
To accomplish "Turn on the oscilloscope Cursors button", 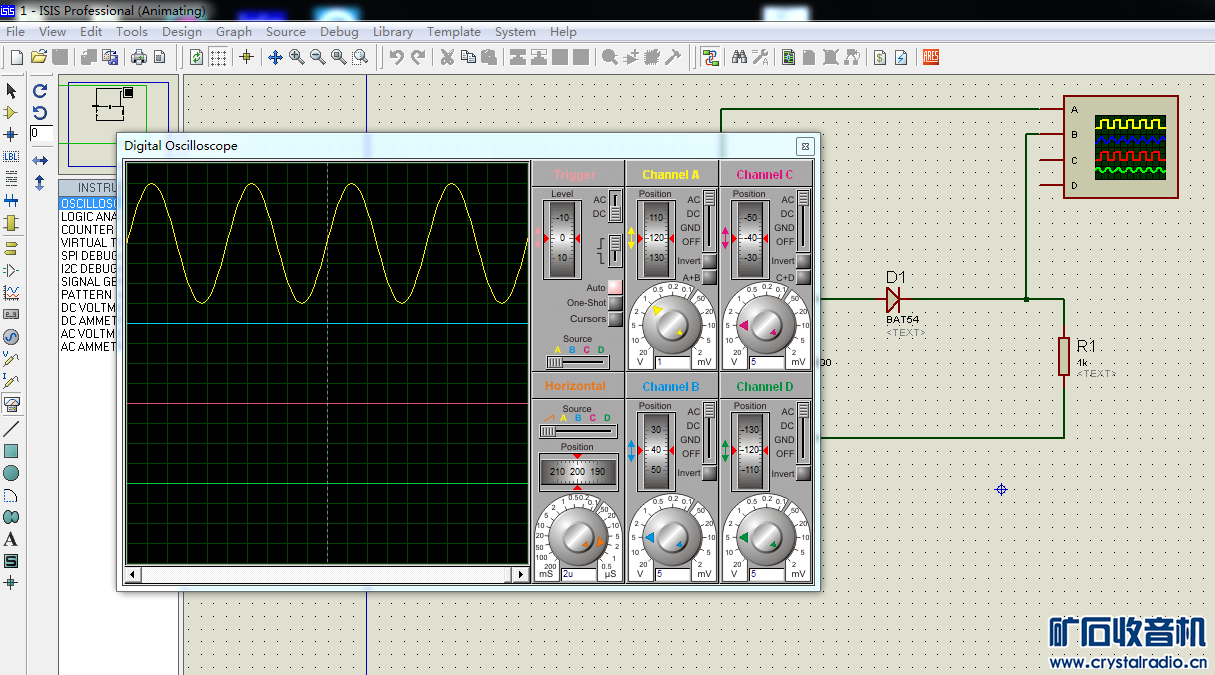I will (x=615, y=319).
